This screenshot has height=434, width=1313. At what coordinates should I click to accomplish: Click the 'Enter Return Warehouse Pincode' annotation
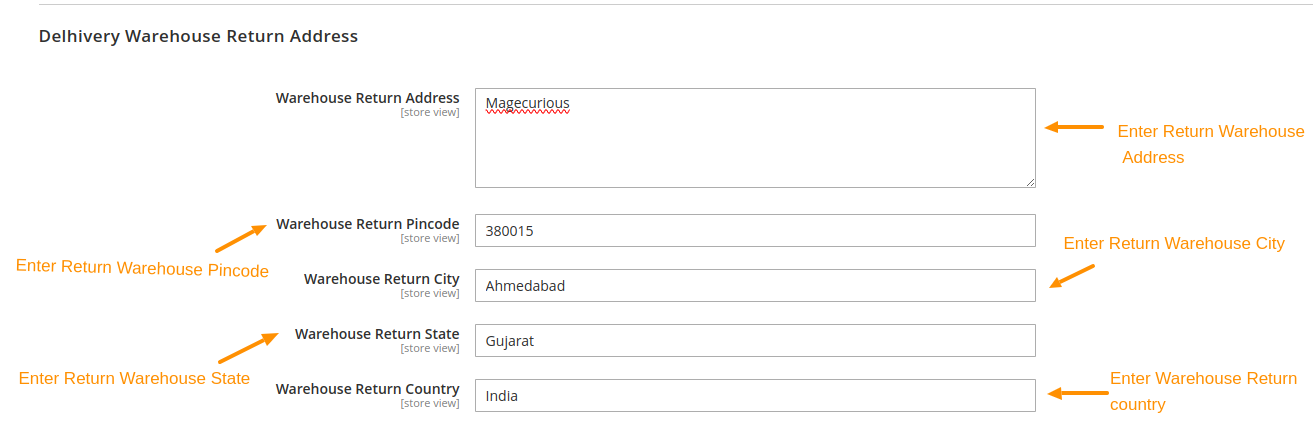click(142, 269)
